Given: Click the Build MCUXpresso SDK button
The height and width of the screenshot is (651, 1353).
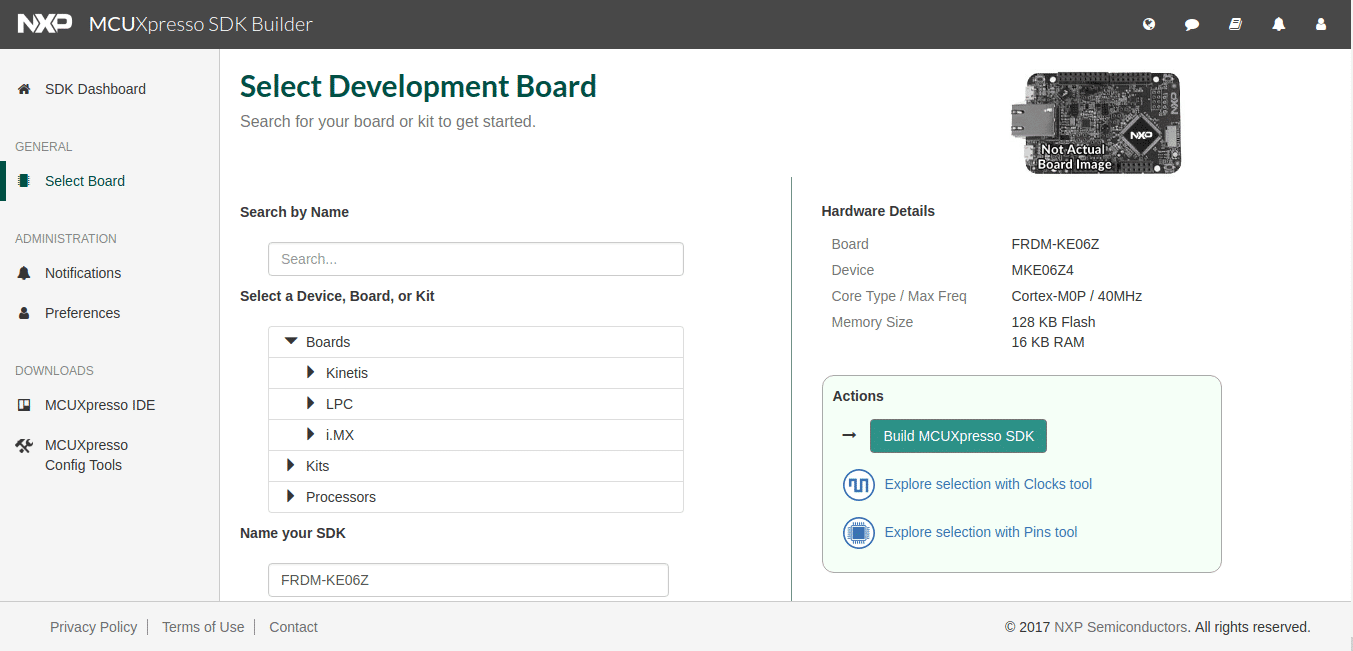Looking at the screenshot, I should (x=958, y=436).
